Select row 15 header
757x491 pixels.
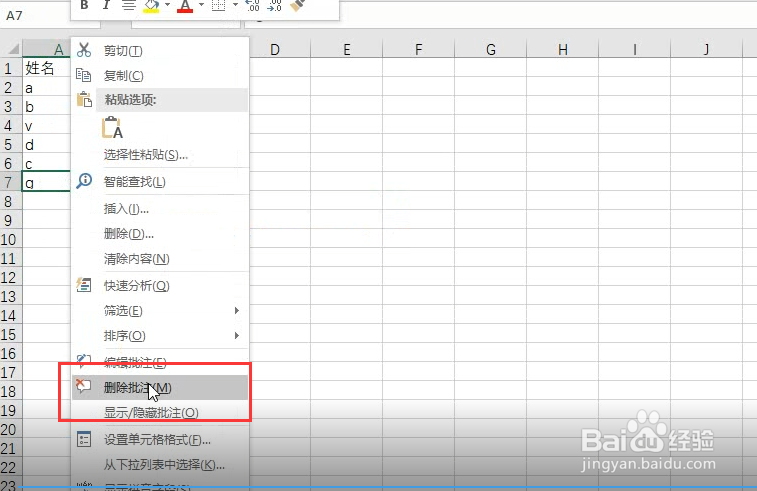coord(9,335)
